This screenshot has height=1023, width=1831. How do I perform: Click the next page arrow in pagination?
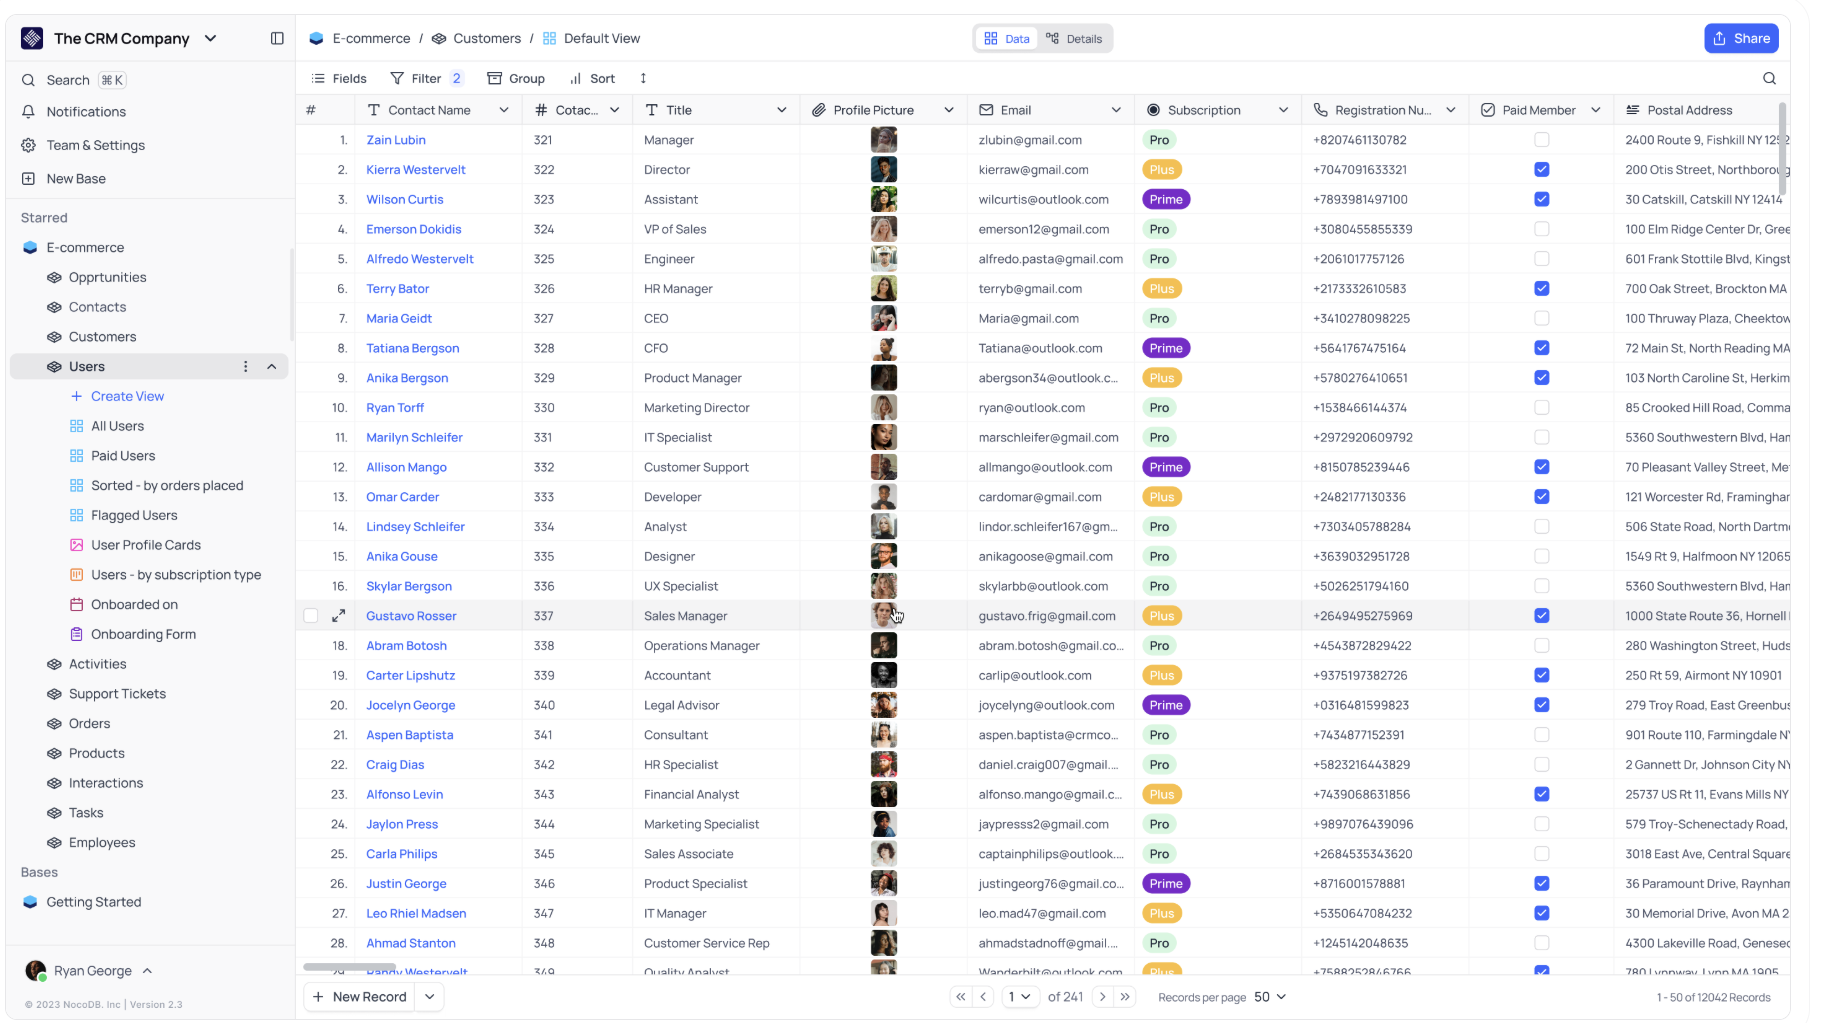pyautogui.click(x=1103, y=997)
